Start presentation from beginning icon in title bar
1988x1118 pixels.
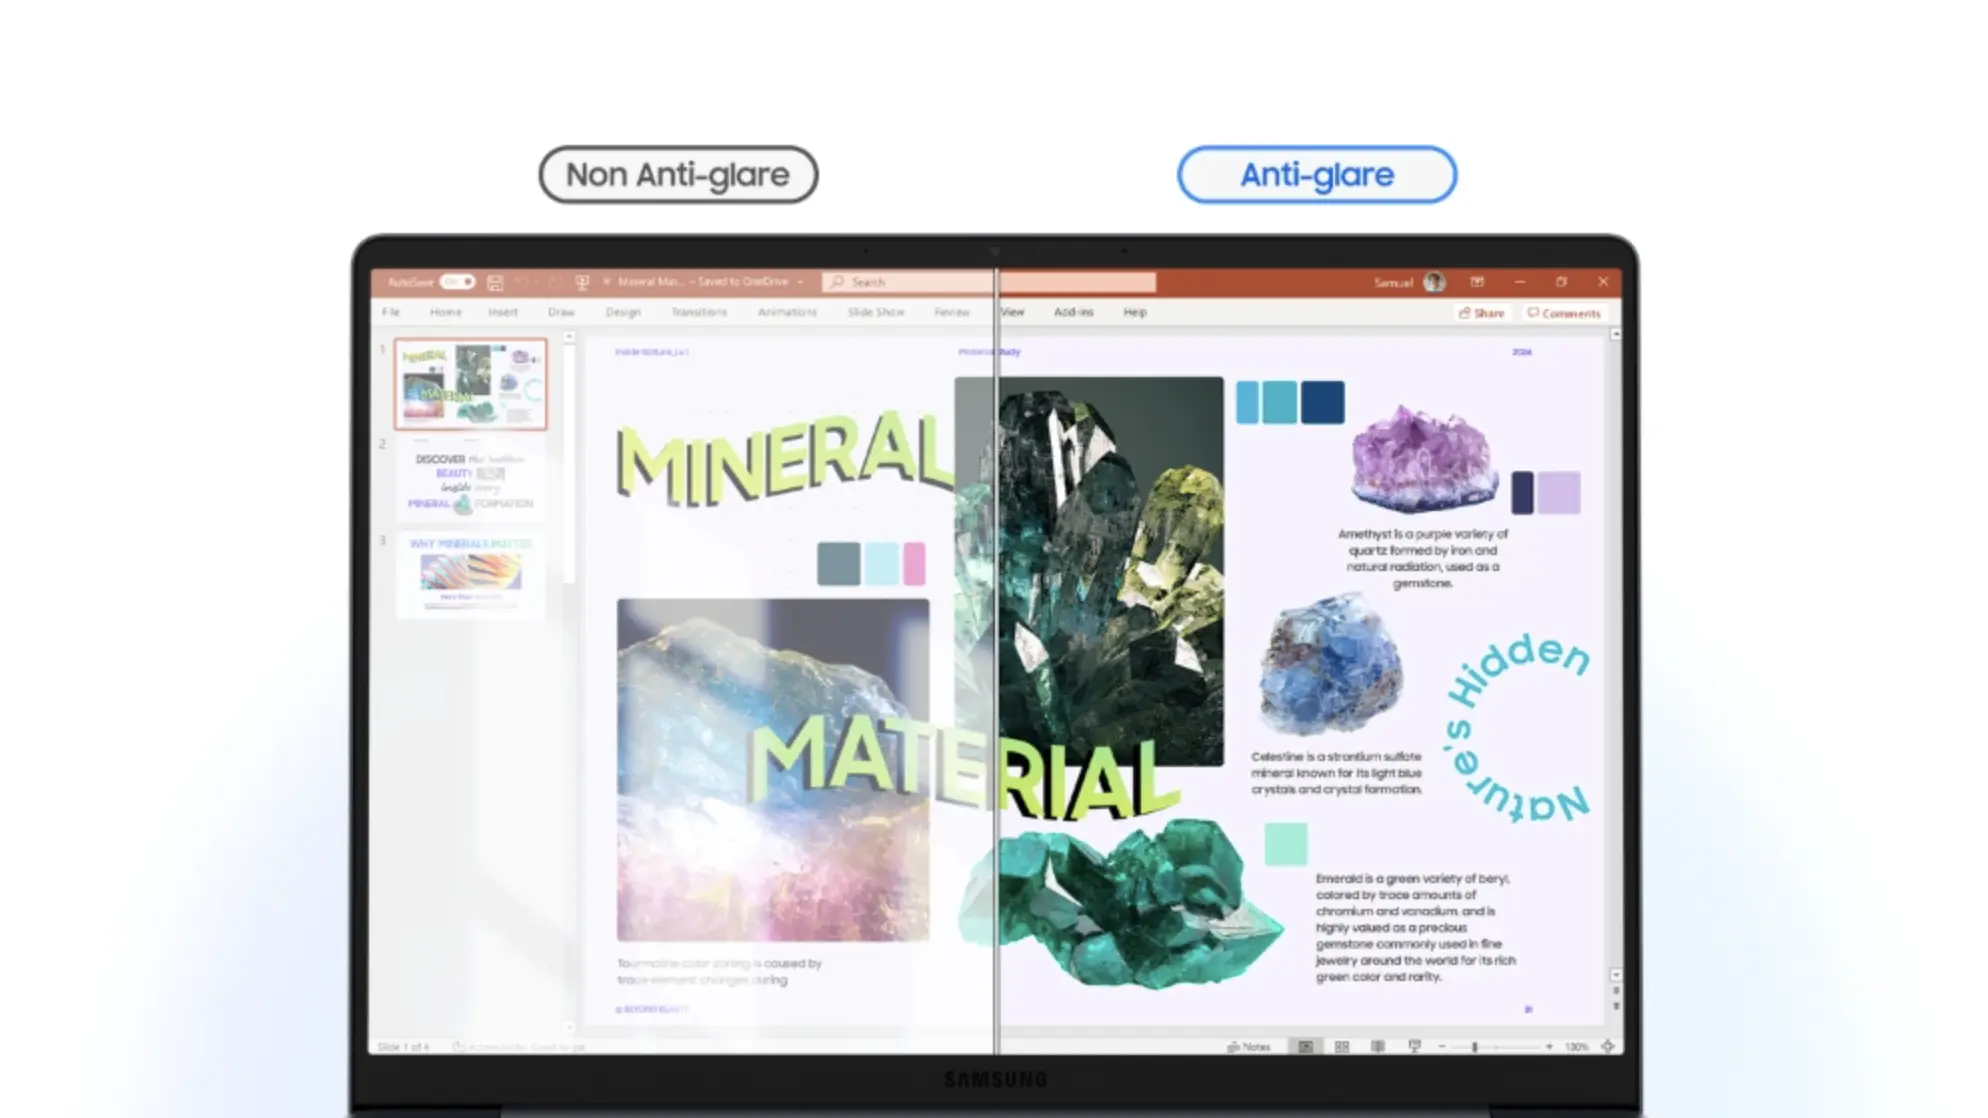(582, 283)
